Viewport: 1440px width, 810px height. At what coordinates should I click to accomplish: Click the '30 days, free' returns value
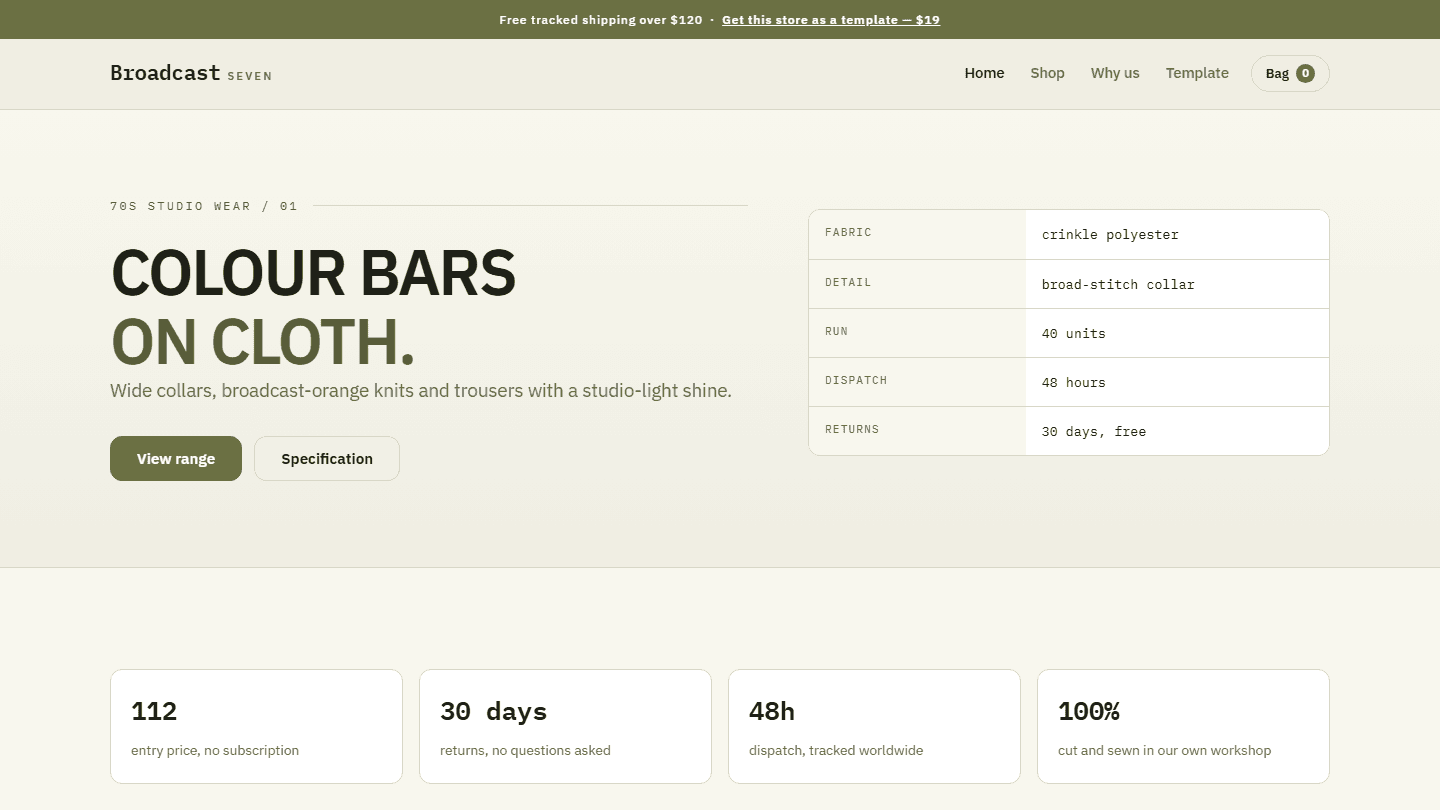point(1094,431)
